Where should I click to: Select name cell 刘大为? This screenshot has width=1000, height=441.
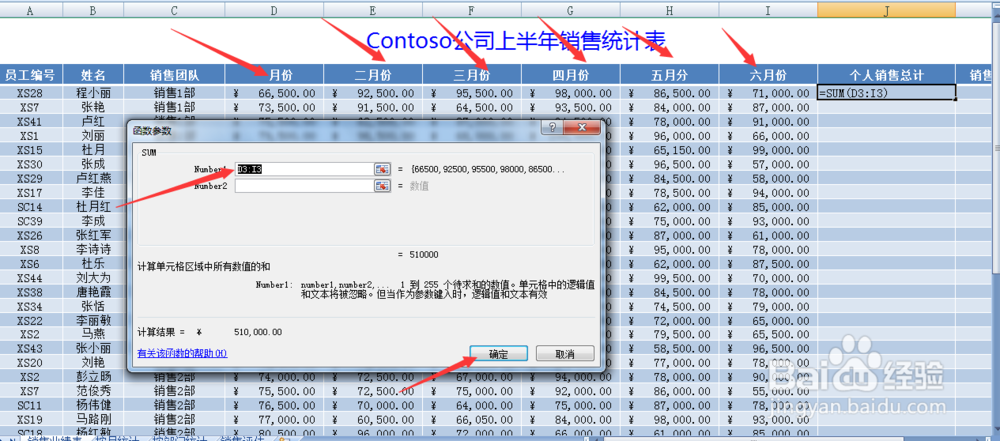pyautogui.click(x=93, y=278)
